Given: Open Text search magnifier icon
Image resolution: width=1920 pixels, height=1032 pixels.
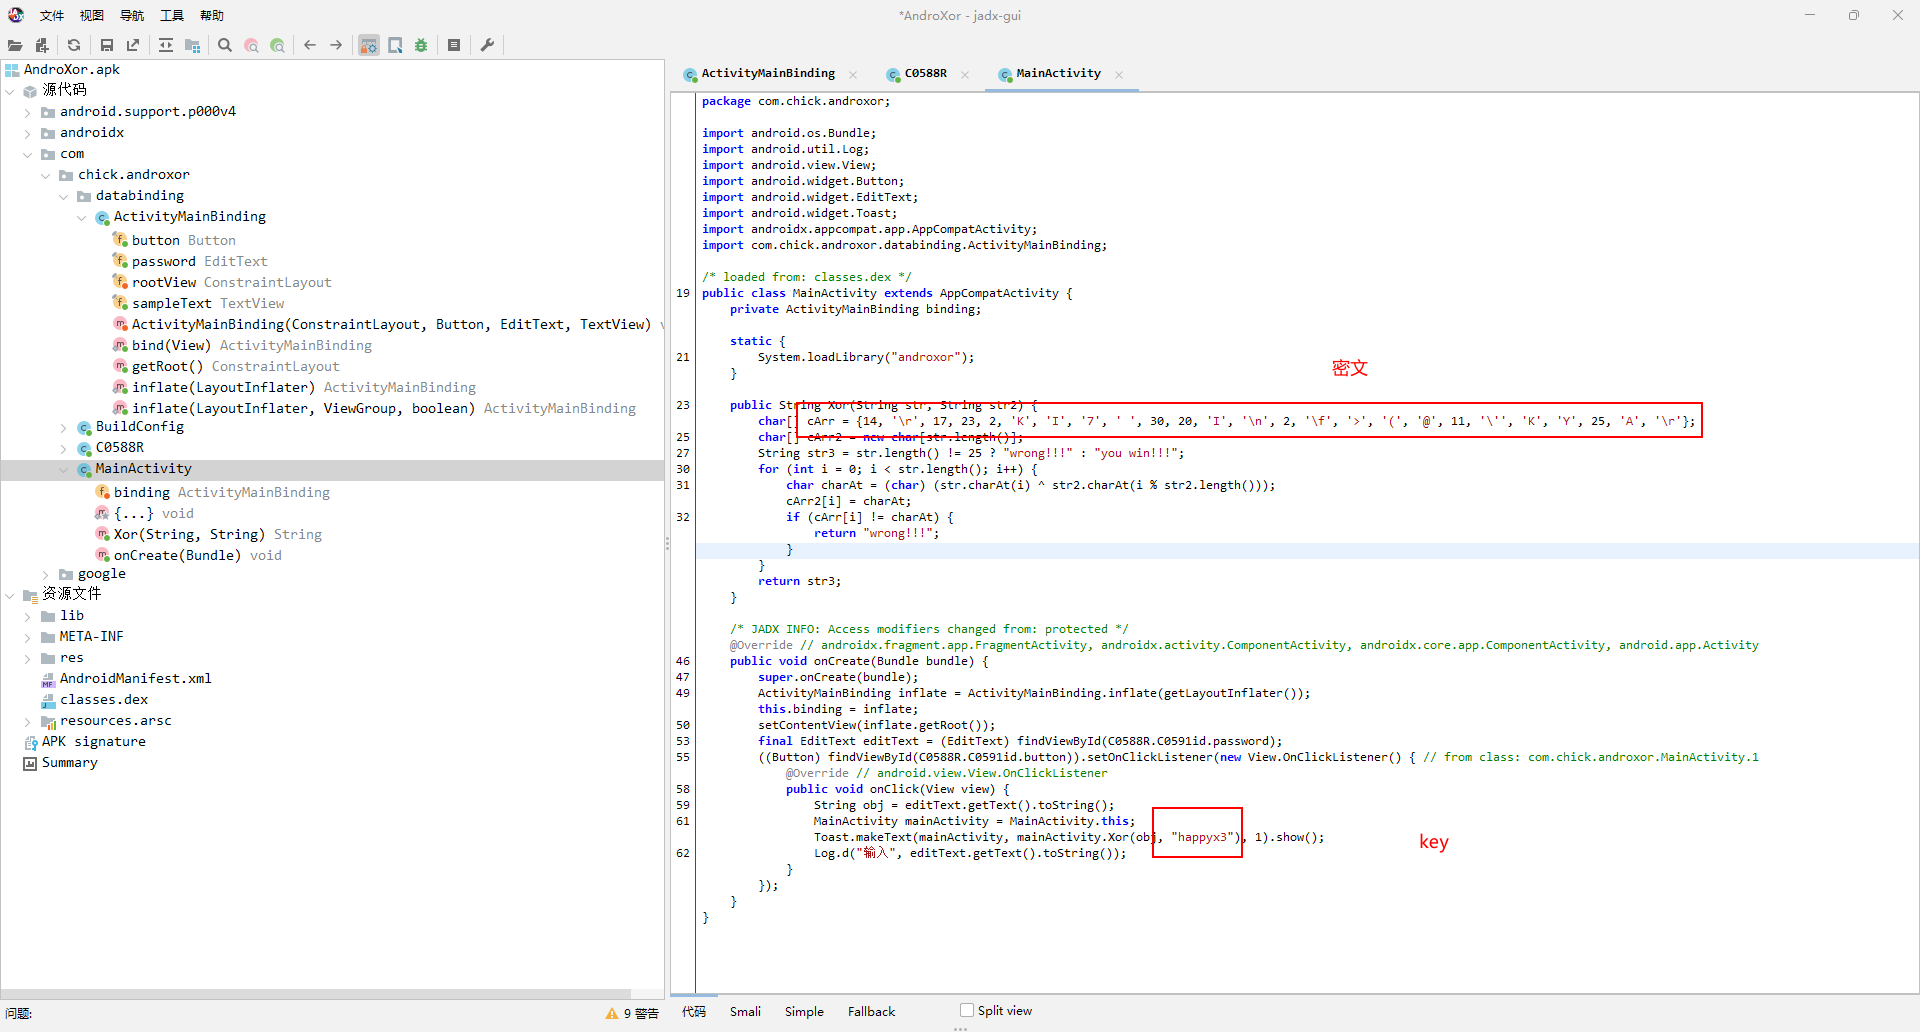Looking at the screenshot, I should [225, 45].
